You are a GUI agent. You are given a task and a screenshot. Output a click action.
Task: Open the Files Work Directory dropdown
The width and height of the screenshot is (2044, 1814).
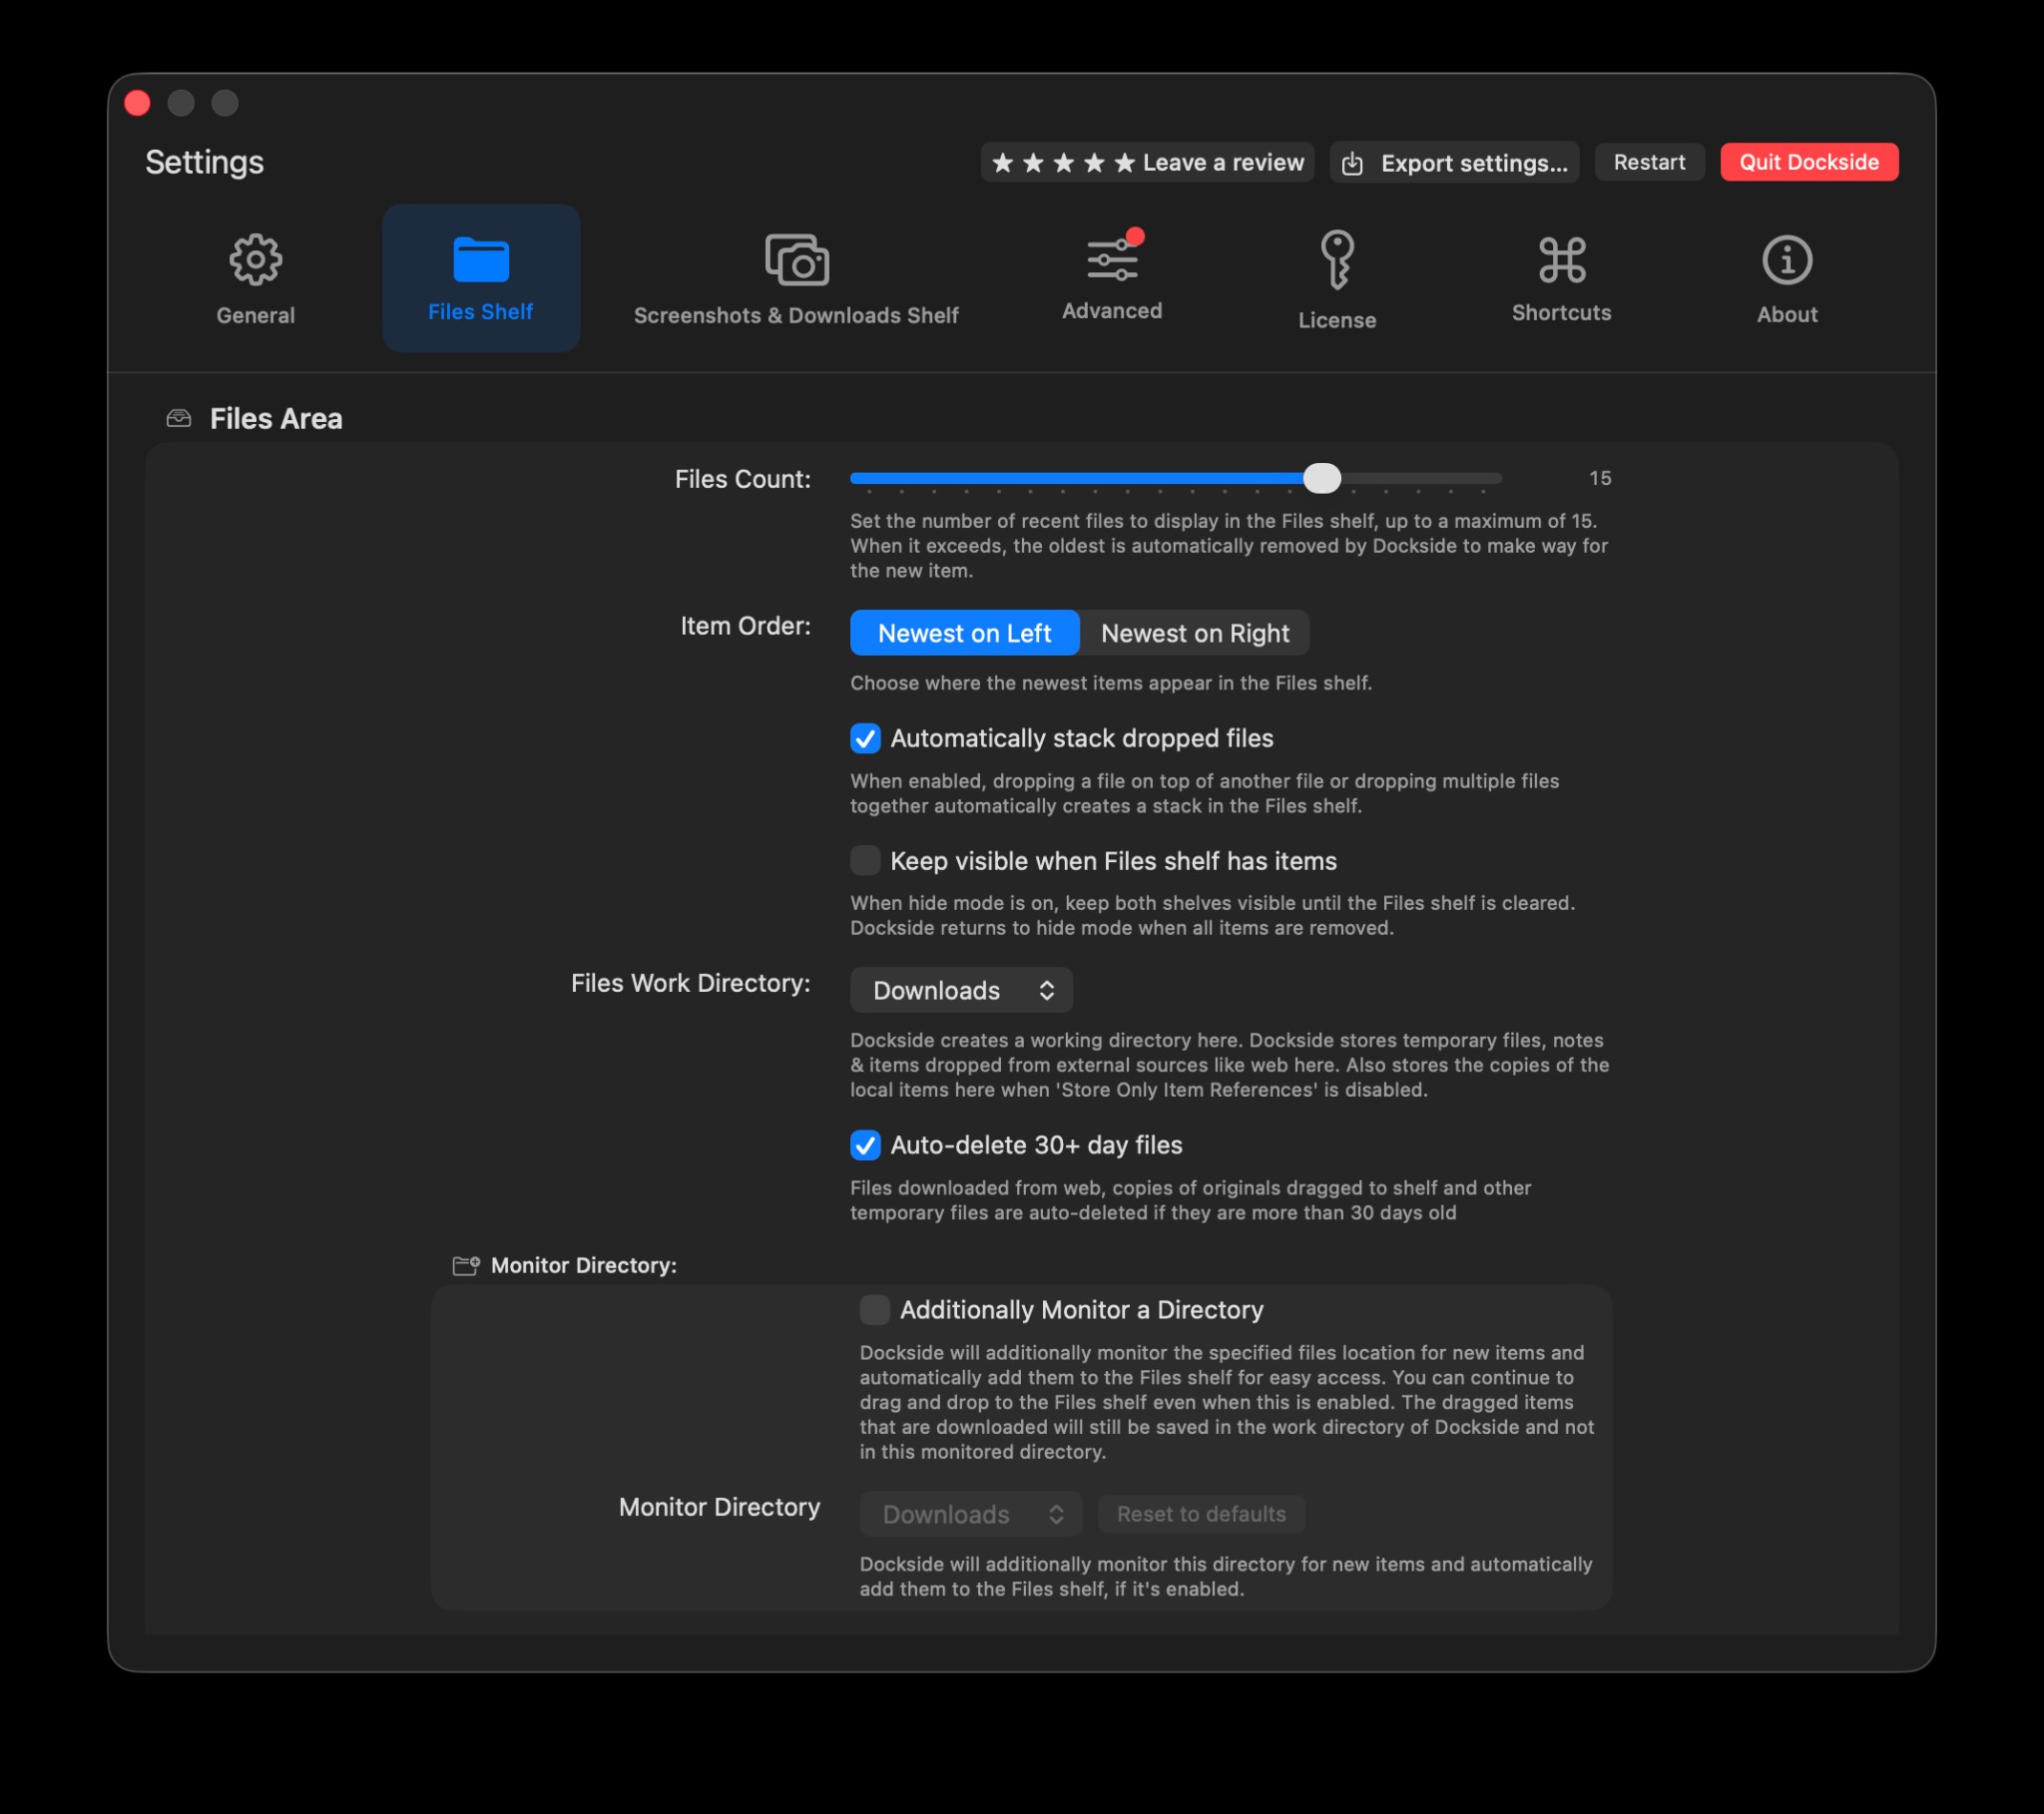[x=961, y=990]
